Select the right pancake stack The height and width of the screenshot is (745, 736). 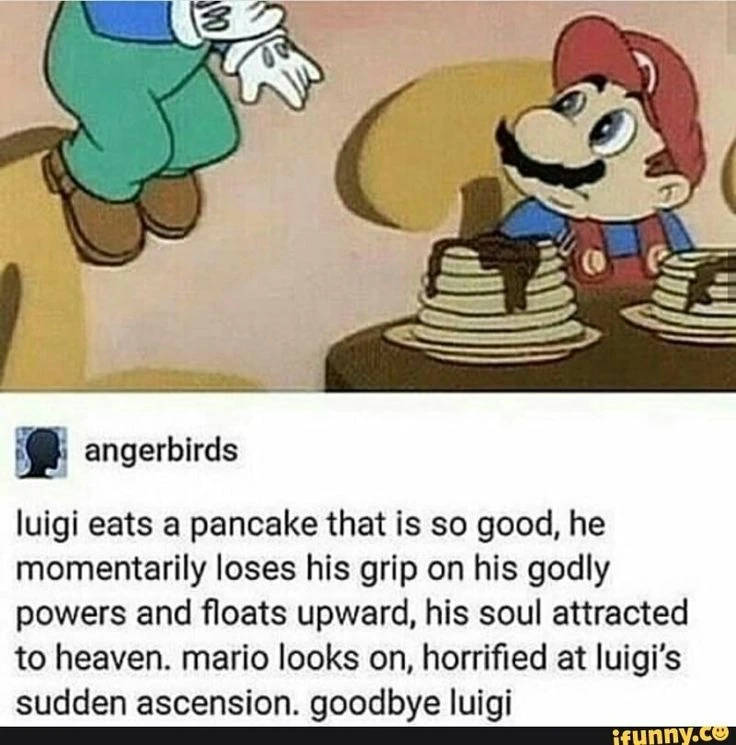coord(684,299)
